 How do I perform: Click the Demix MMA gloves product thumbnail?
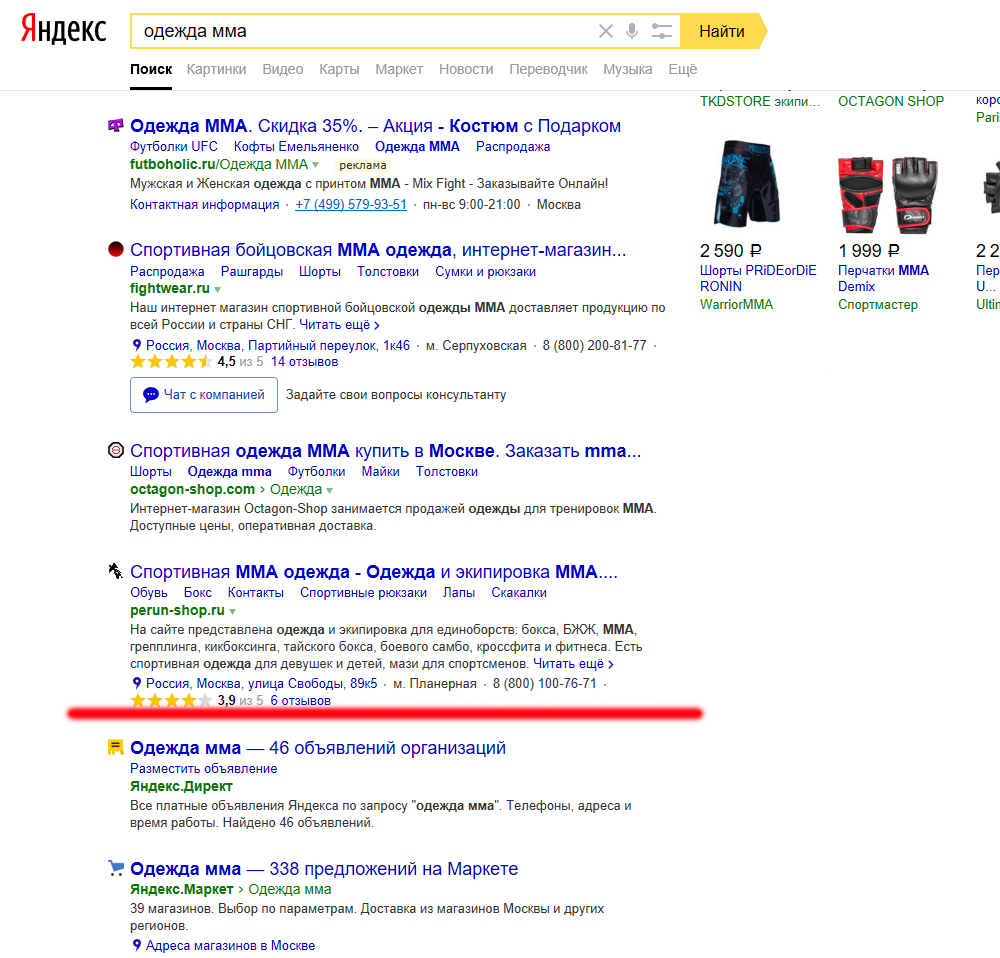click(888, 195)
